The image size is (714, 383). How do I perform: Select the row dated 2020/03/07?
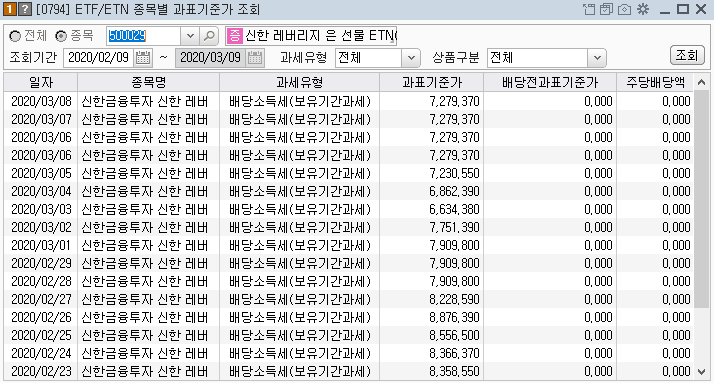(348, 119)
